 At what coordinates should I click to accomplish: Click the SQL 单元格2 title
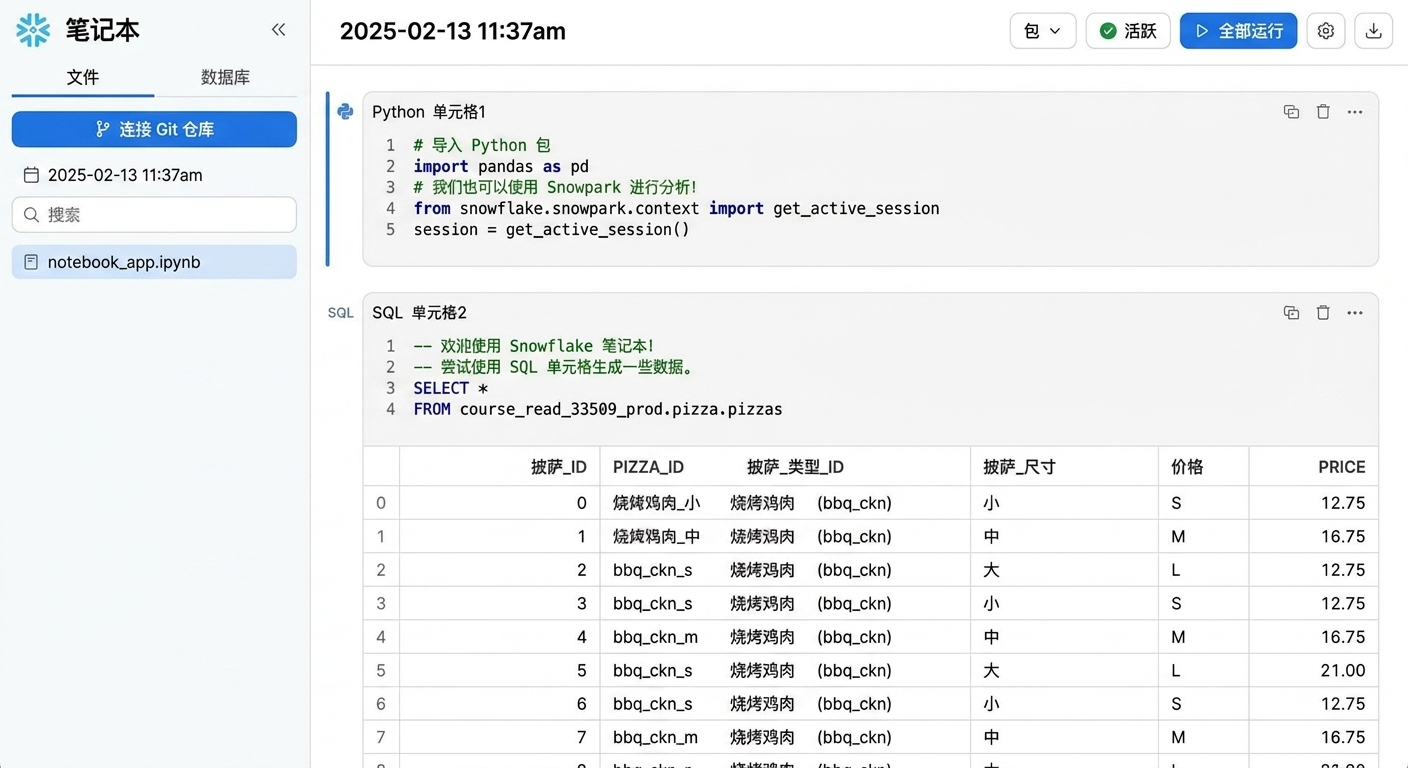pos(420,313)
